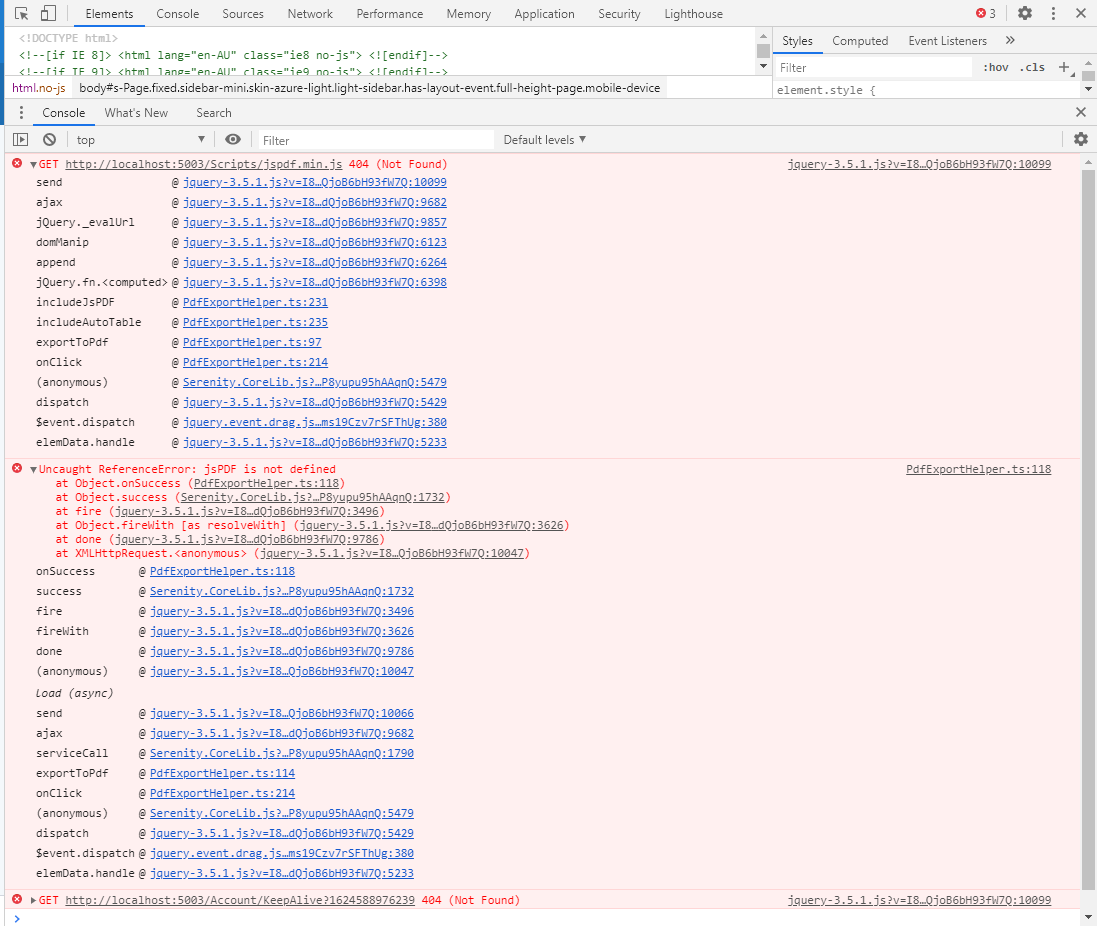Click the console prompt input line
This screenshot has height=926, width=1097.
pyautogui.click(x=546, y=918)
